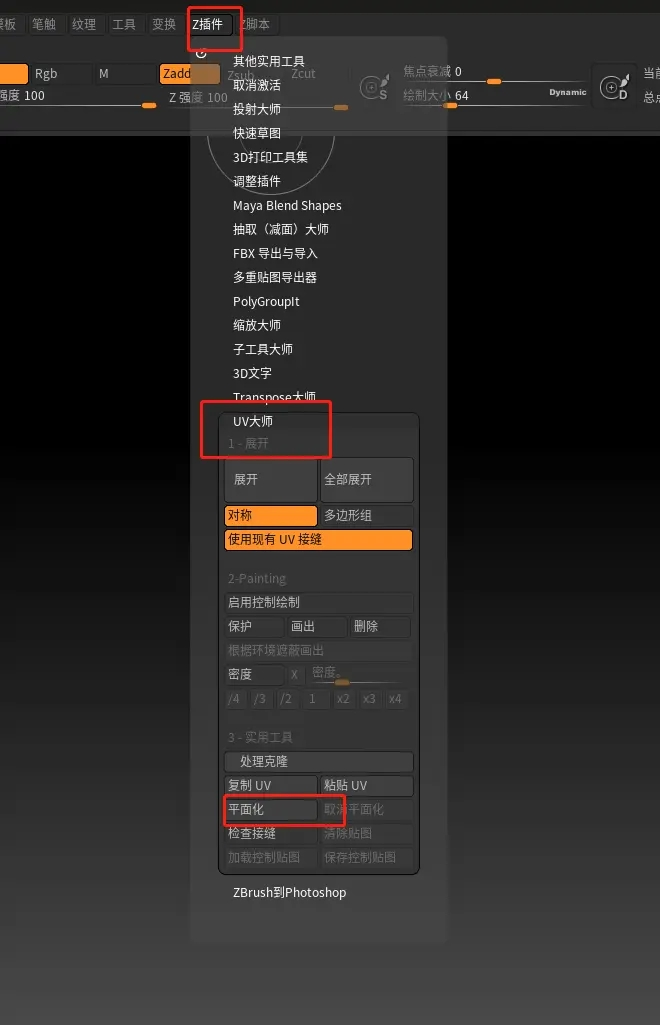This screenshot has width=660, height=1025.
Task: Click the 粘贴 UV button
Action: point(367,786)
